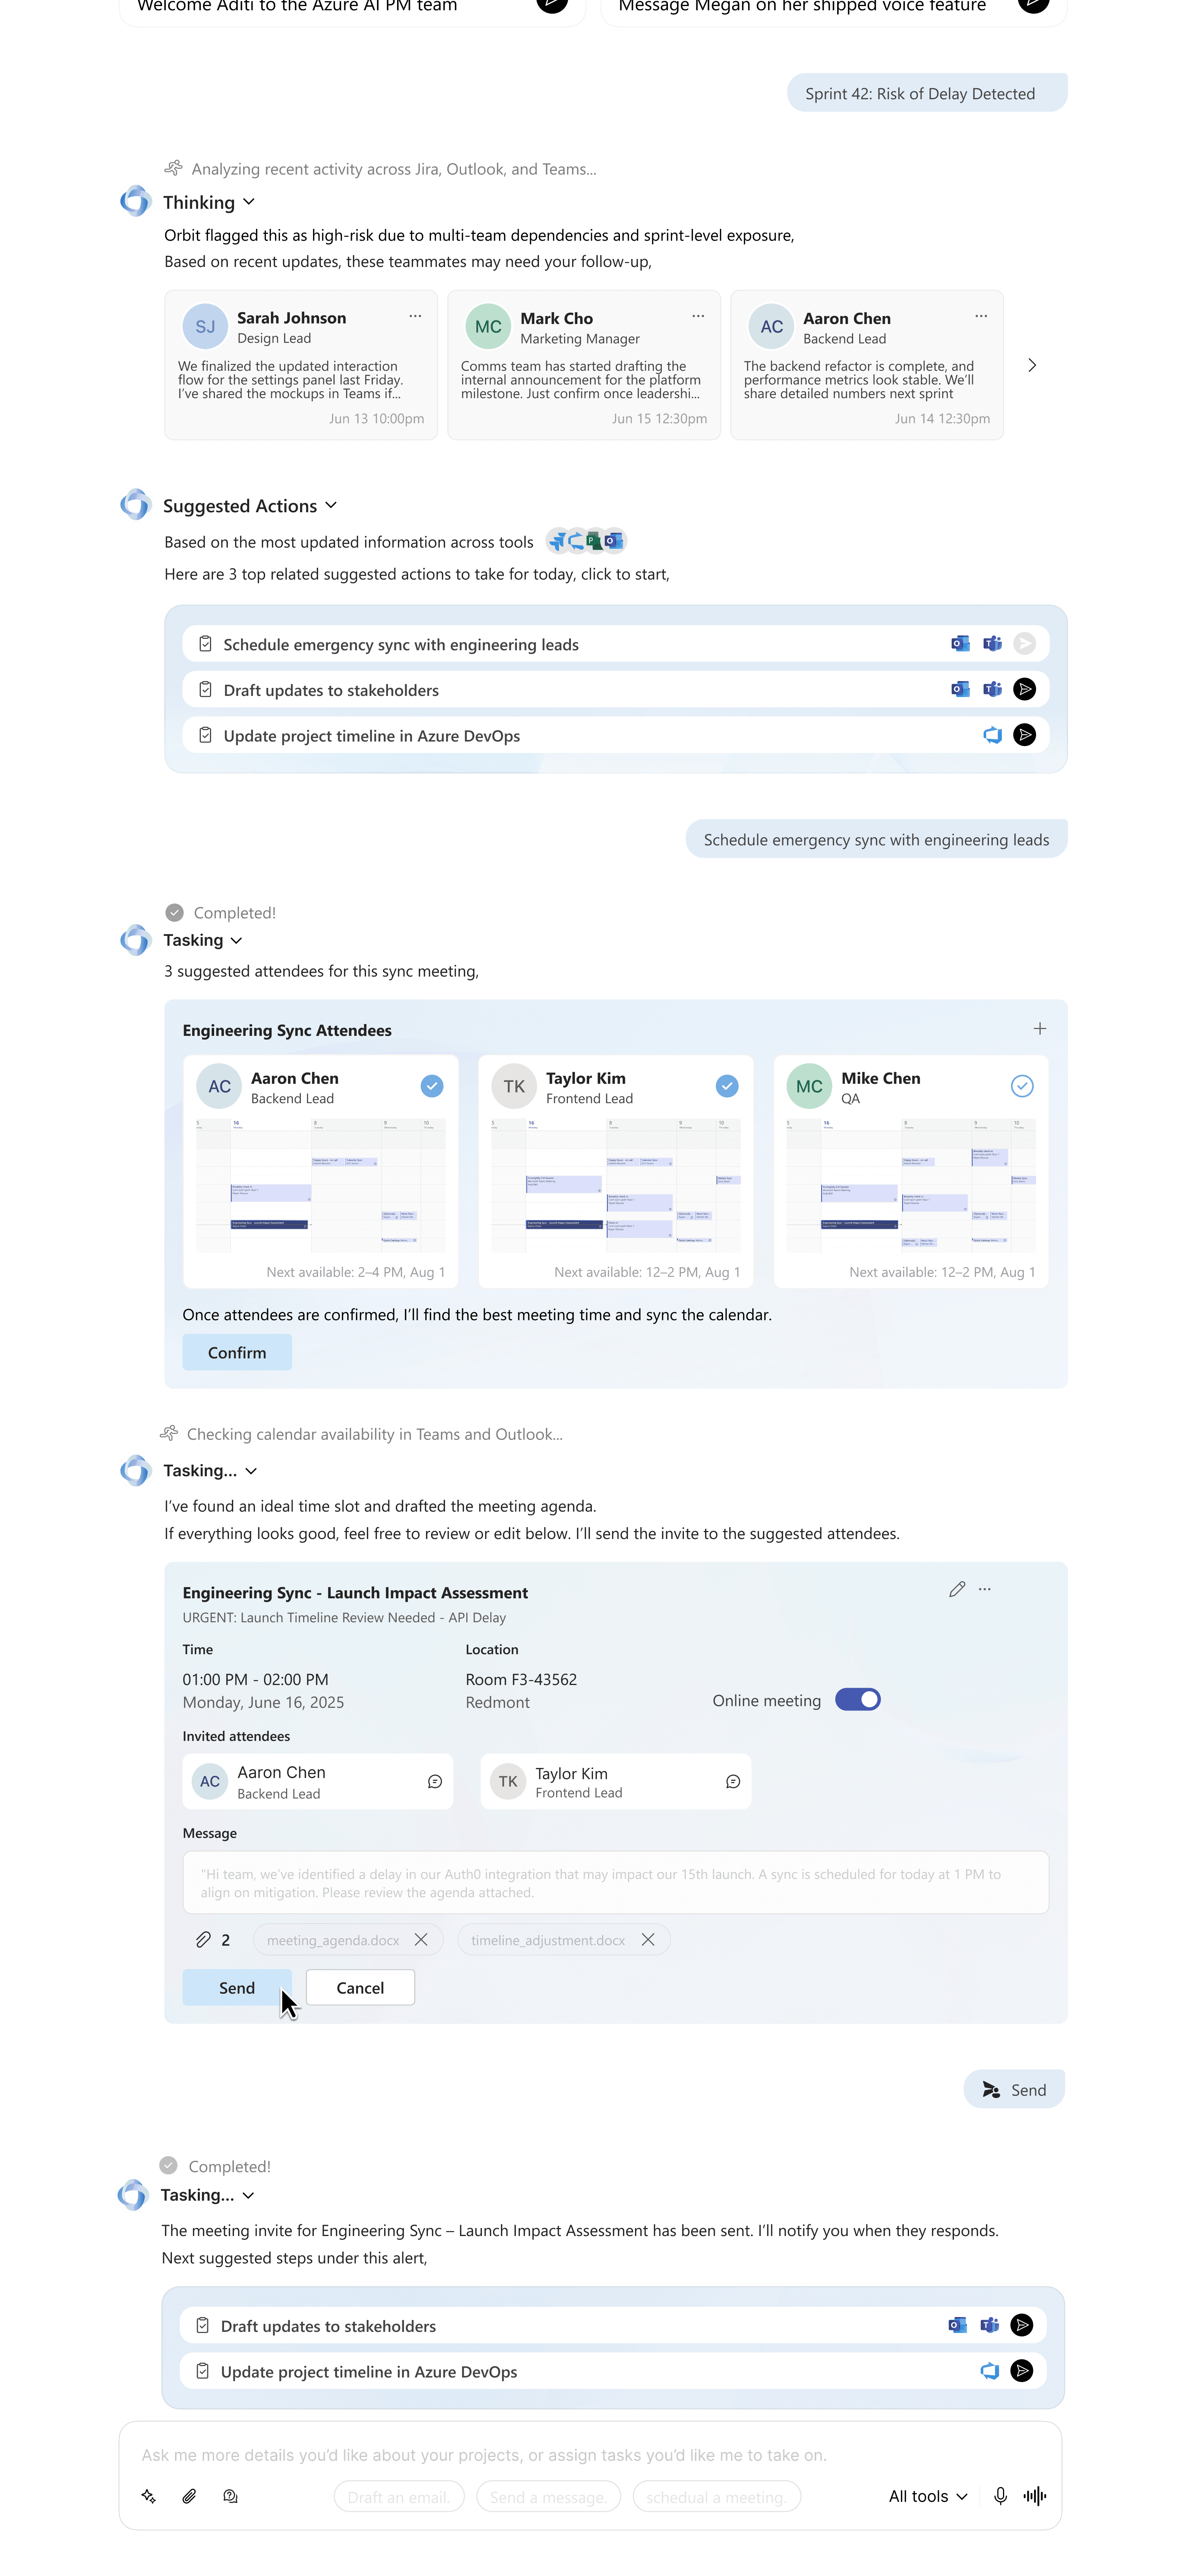Click the Confirm attendees button

pos(237,1352)
